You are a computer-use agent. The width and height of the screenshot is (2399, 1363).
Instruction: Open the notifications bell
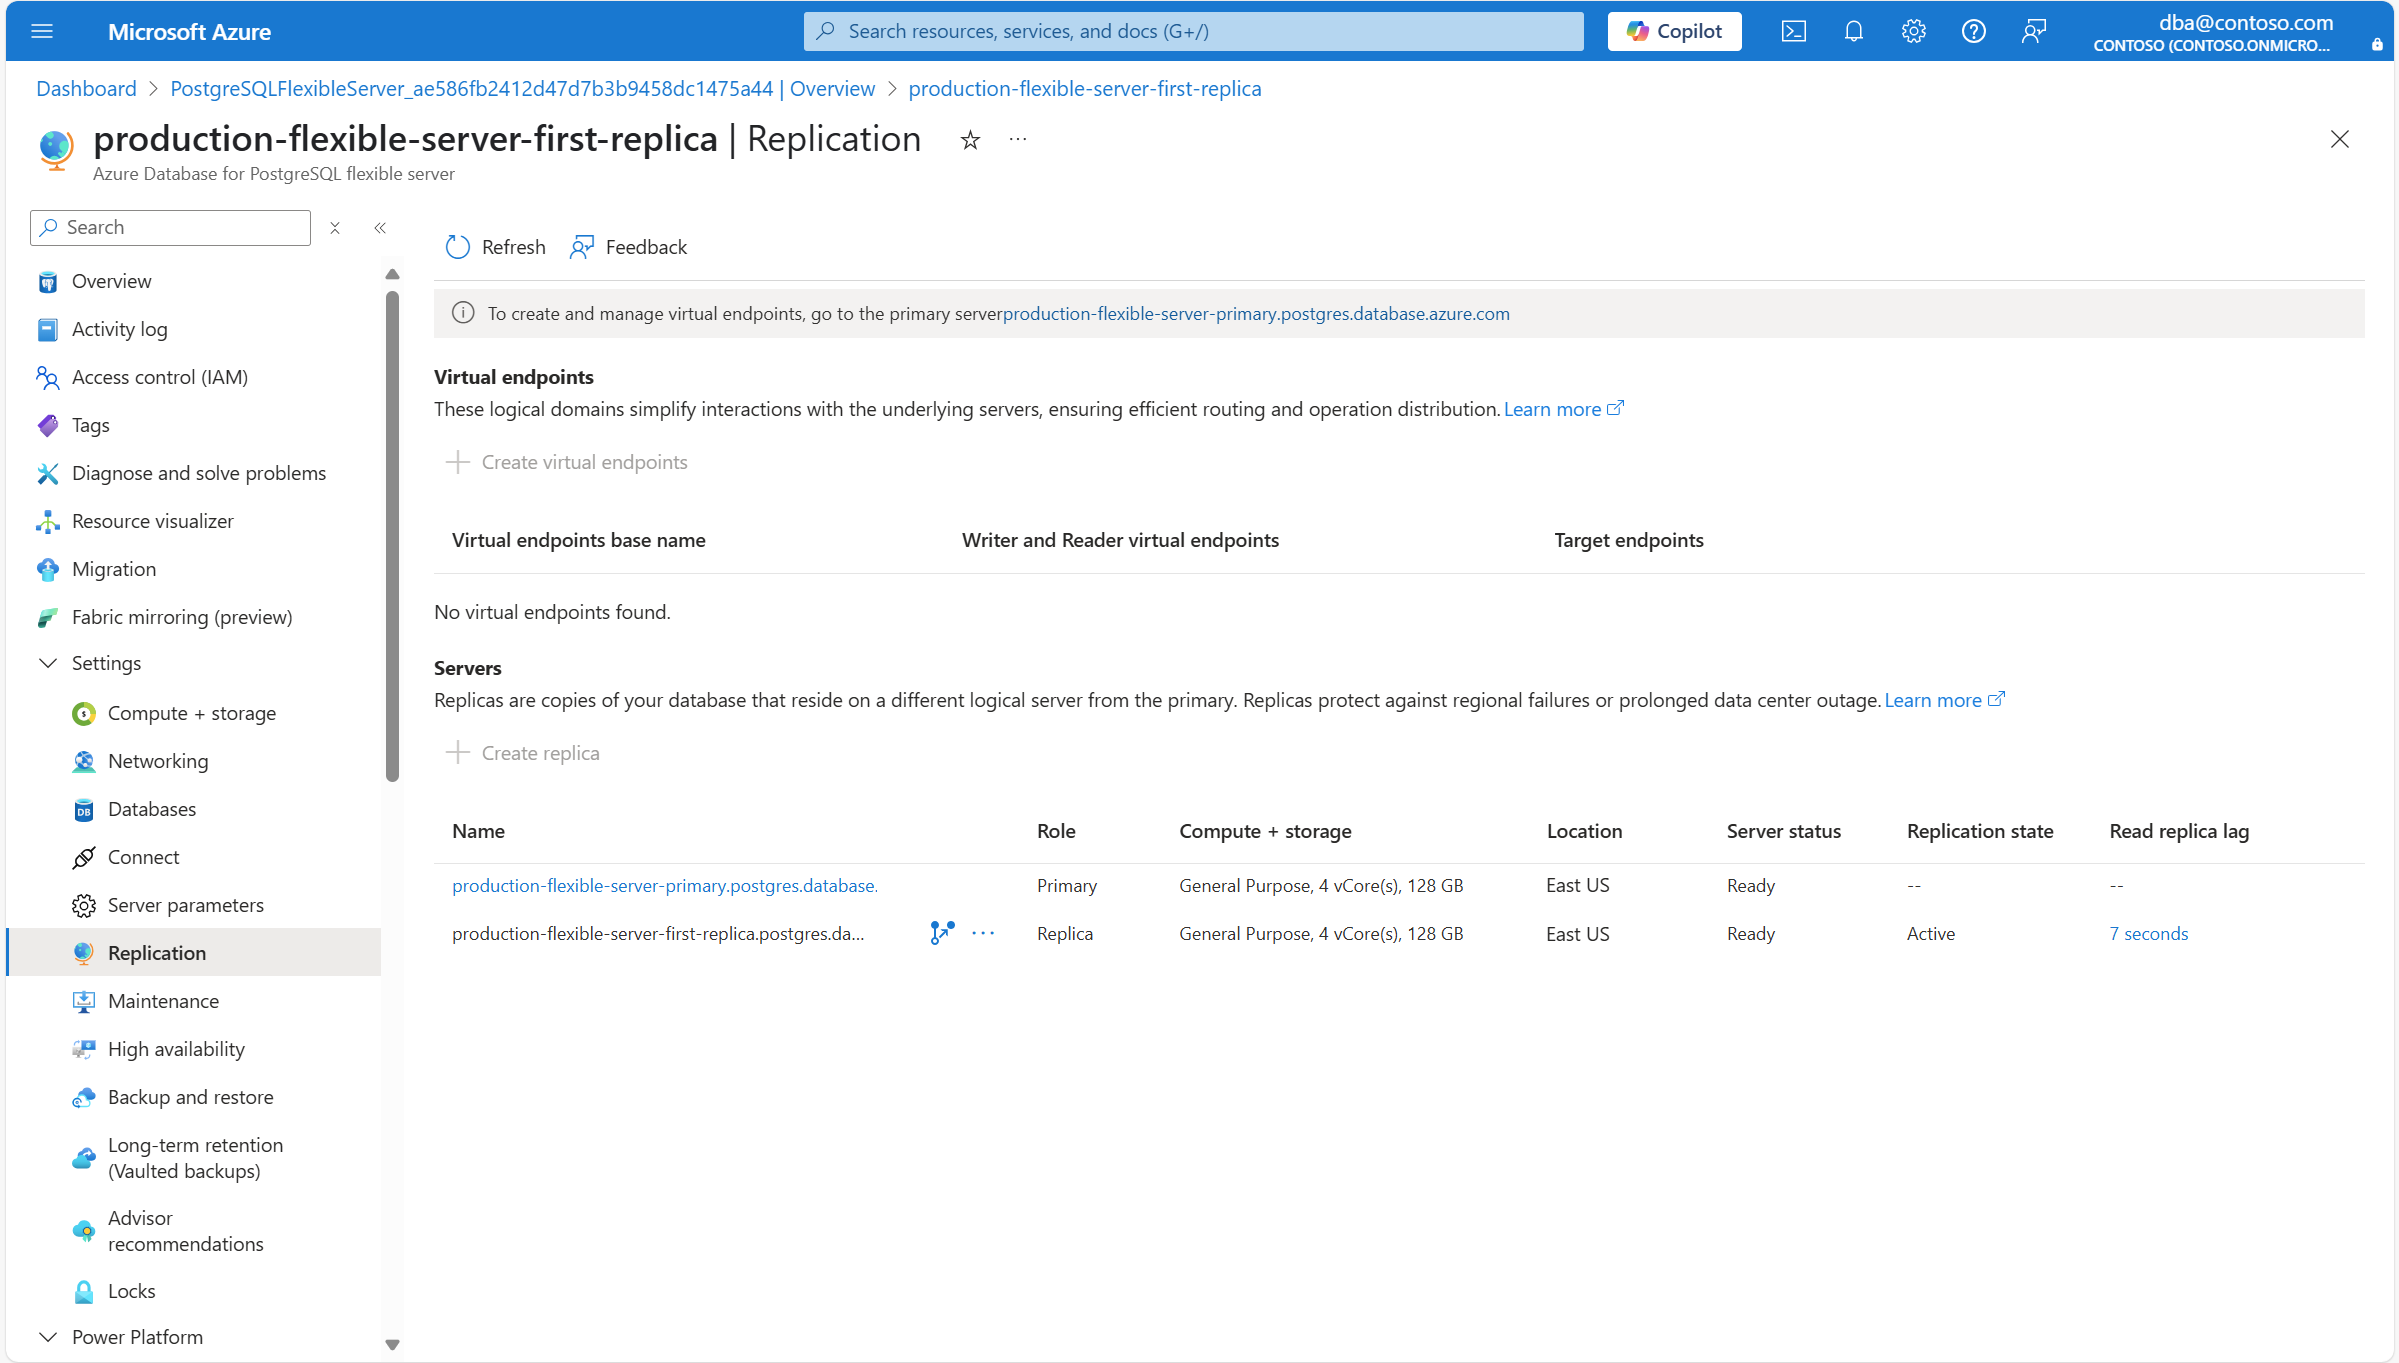pos(1854,31)
